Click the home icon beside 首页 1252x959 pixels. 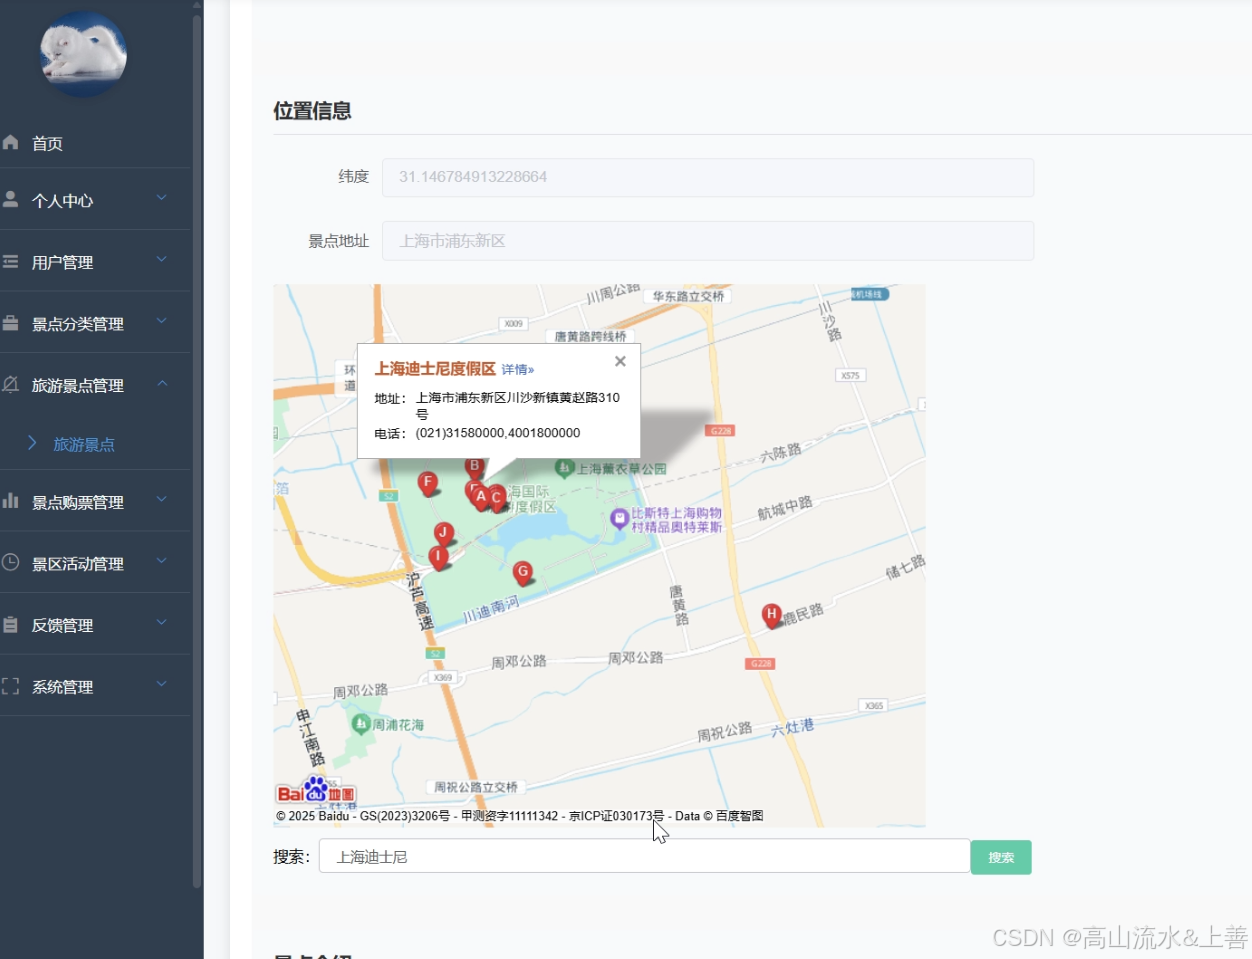click(x=10, y=142)
